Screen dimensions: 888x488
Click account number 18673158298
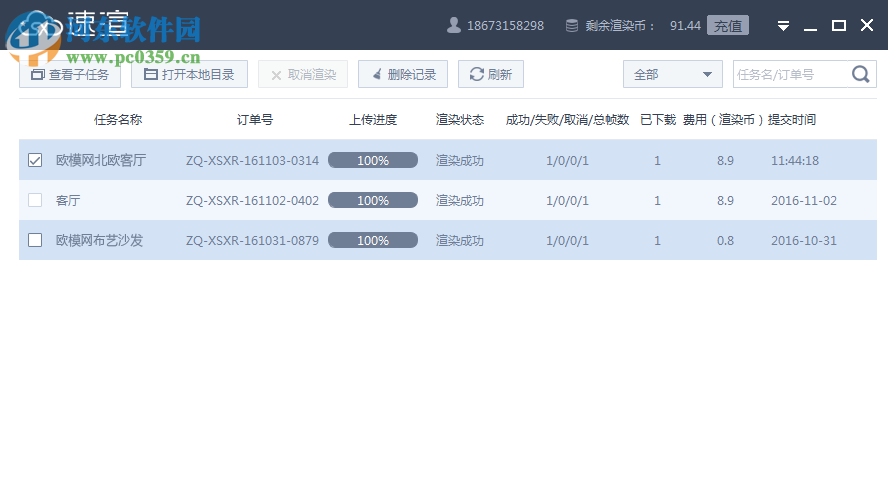pos(505,26)
